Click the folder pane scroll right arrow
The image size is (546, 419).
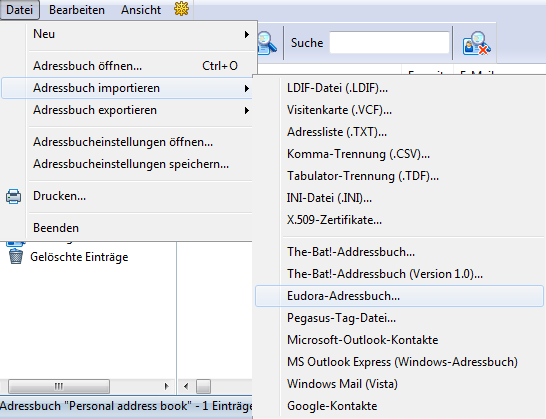pos(166,386)
